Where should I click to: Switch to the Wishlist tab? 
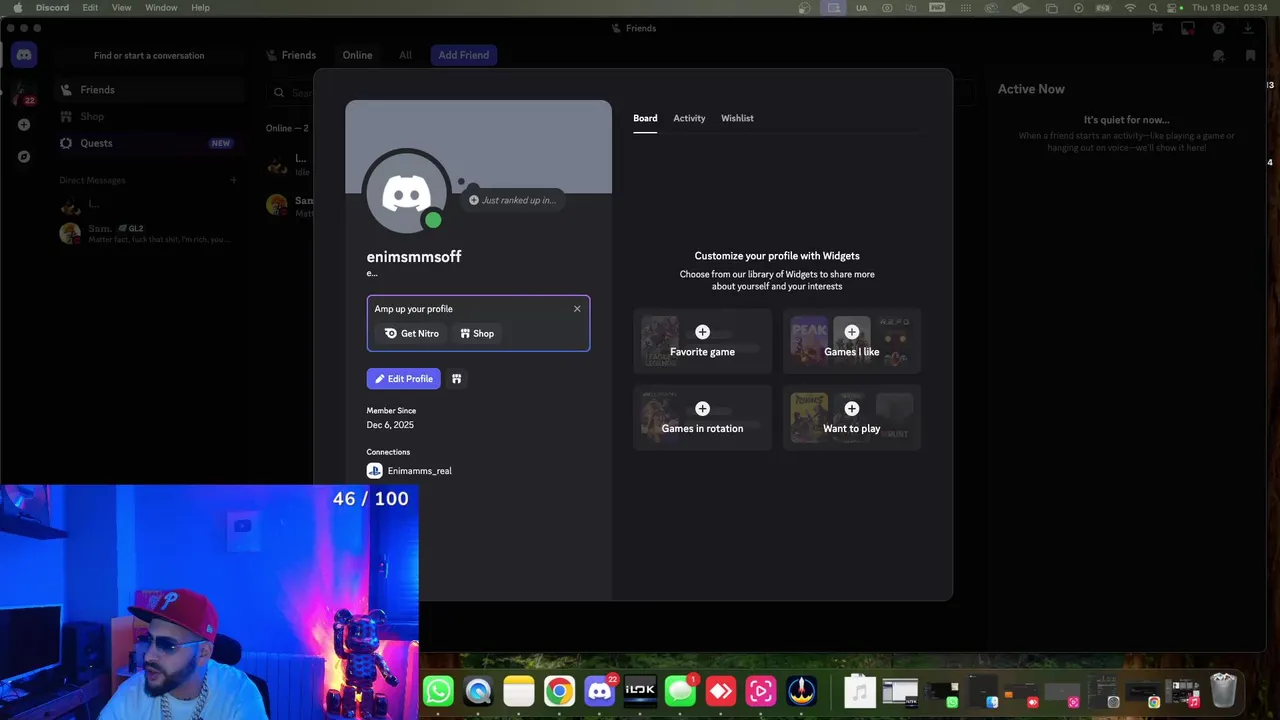coord(737,118)
